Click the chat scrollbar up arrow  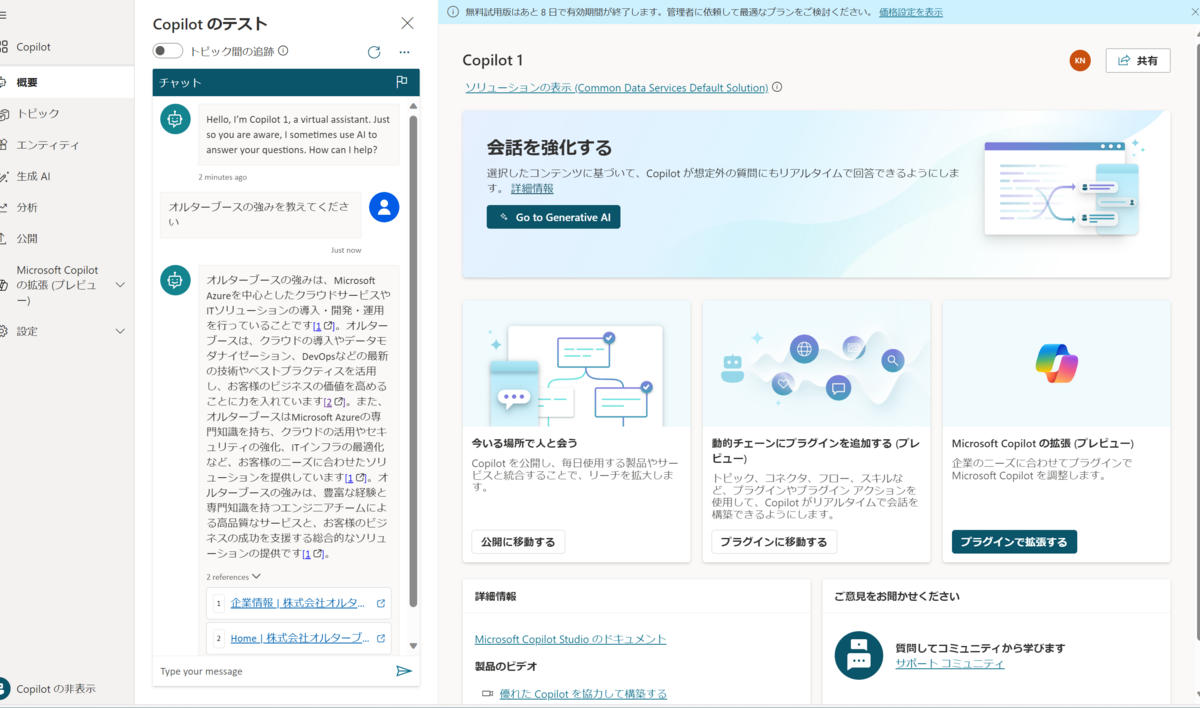[x=413, y=105]
